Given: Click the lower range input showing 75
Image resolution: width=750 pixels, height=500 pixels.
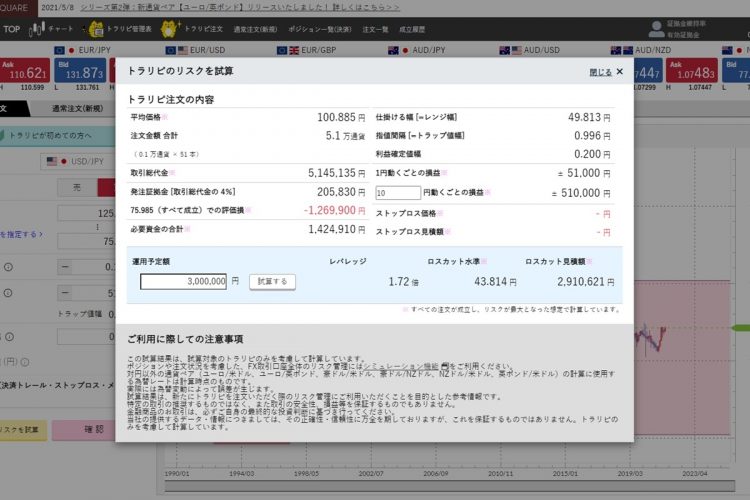Looking at the screenshot, I should [86, 241].
